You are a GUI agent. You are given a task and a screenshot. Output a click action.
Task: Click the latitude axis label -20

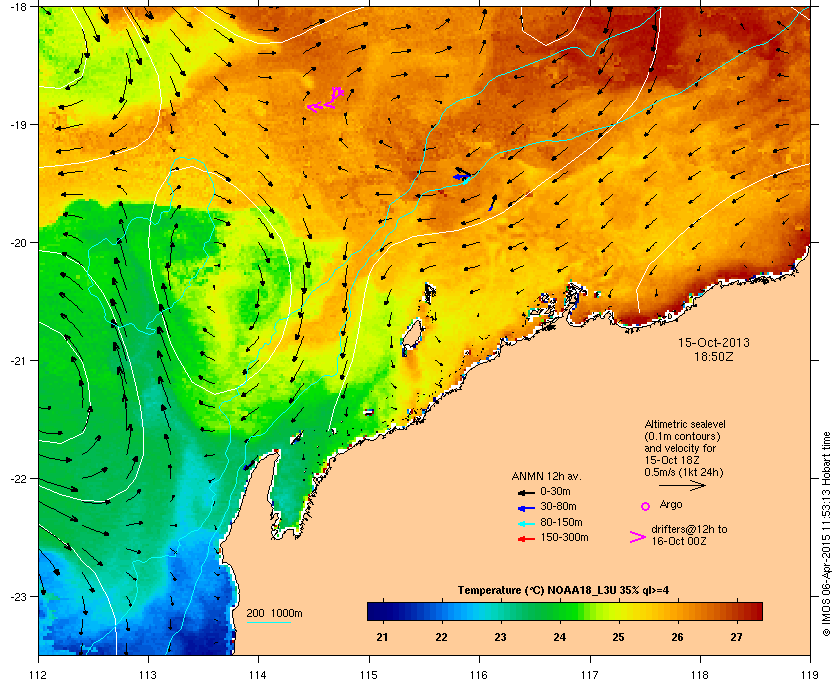pyautogui.click(x=18, y=242)
